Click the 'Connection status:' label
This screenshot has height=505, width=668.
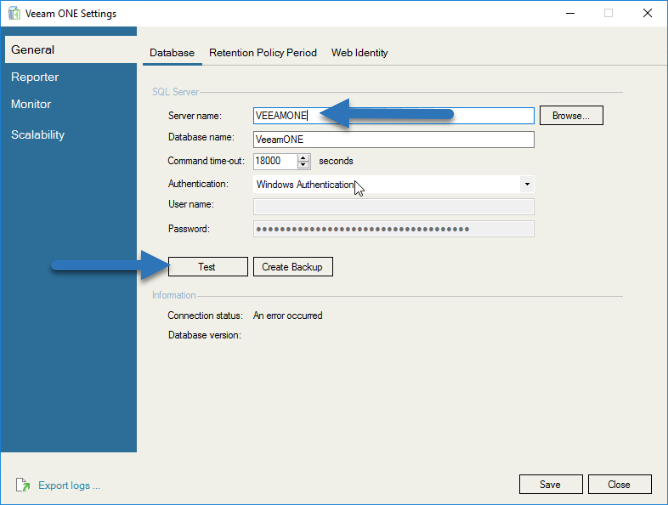click(x=205, y=316)
